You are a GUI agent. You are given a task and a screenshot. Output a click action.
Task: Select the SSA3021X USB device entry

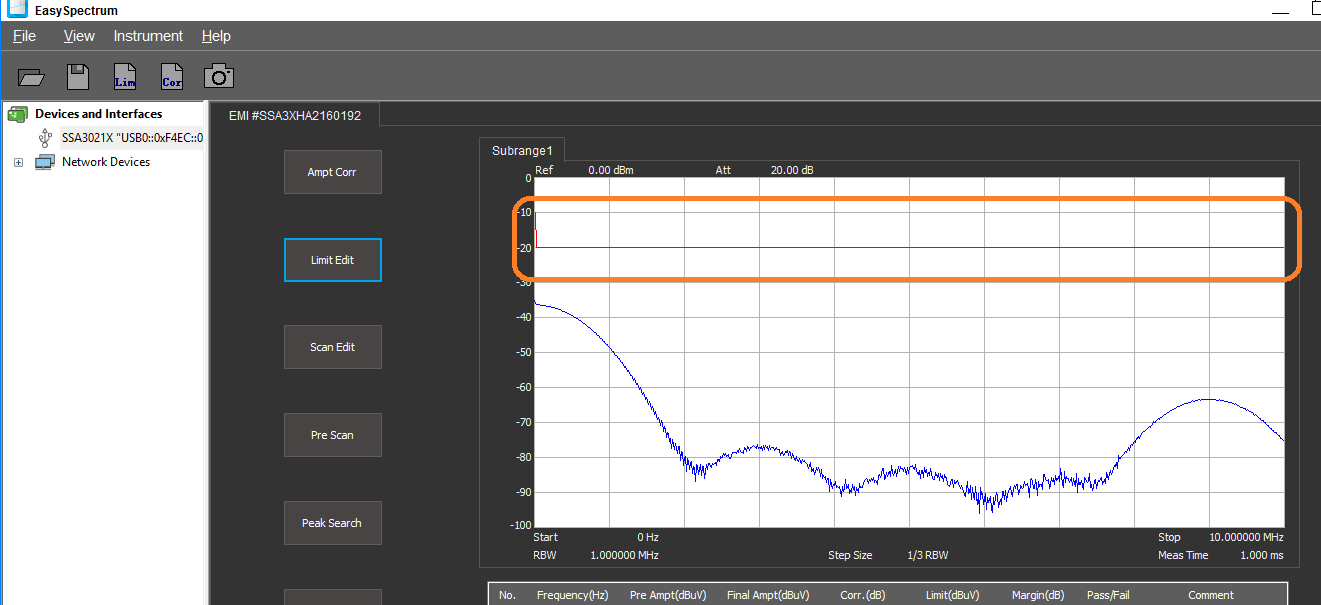(132, 138)
